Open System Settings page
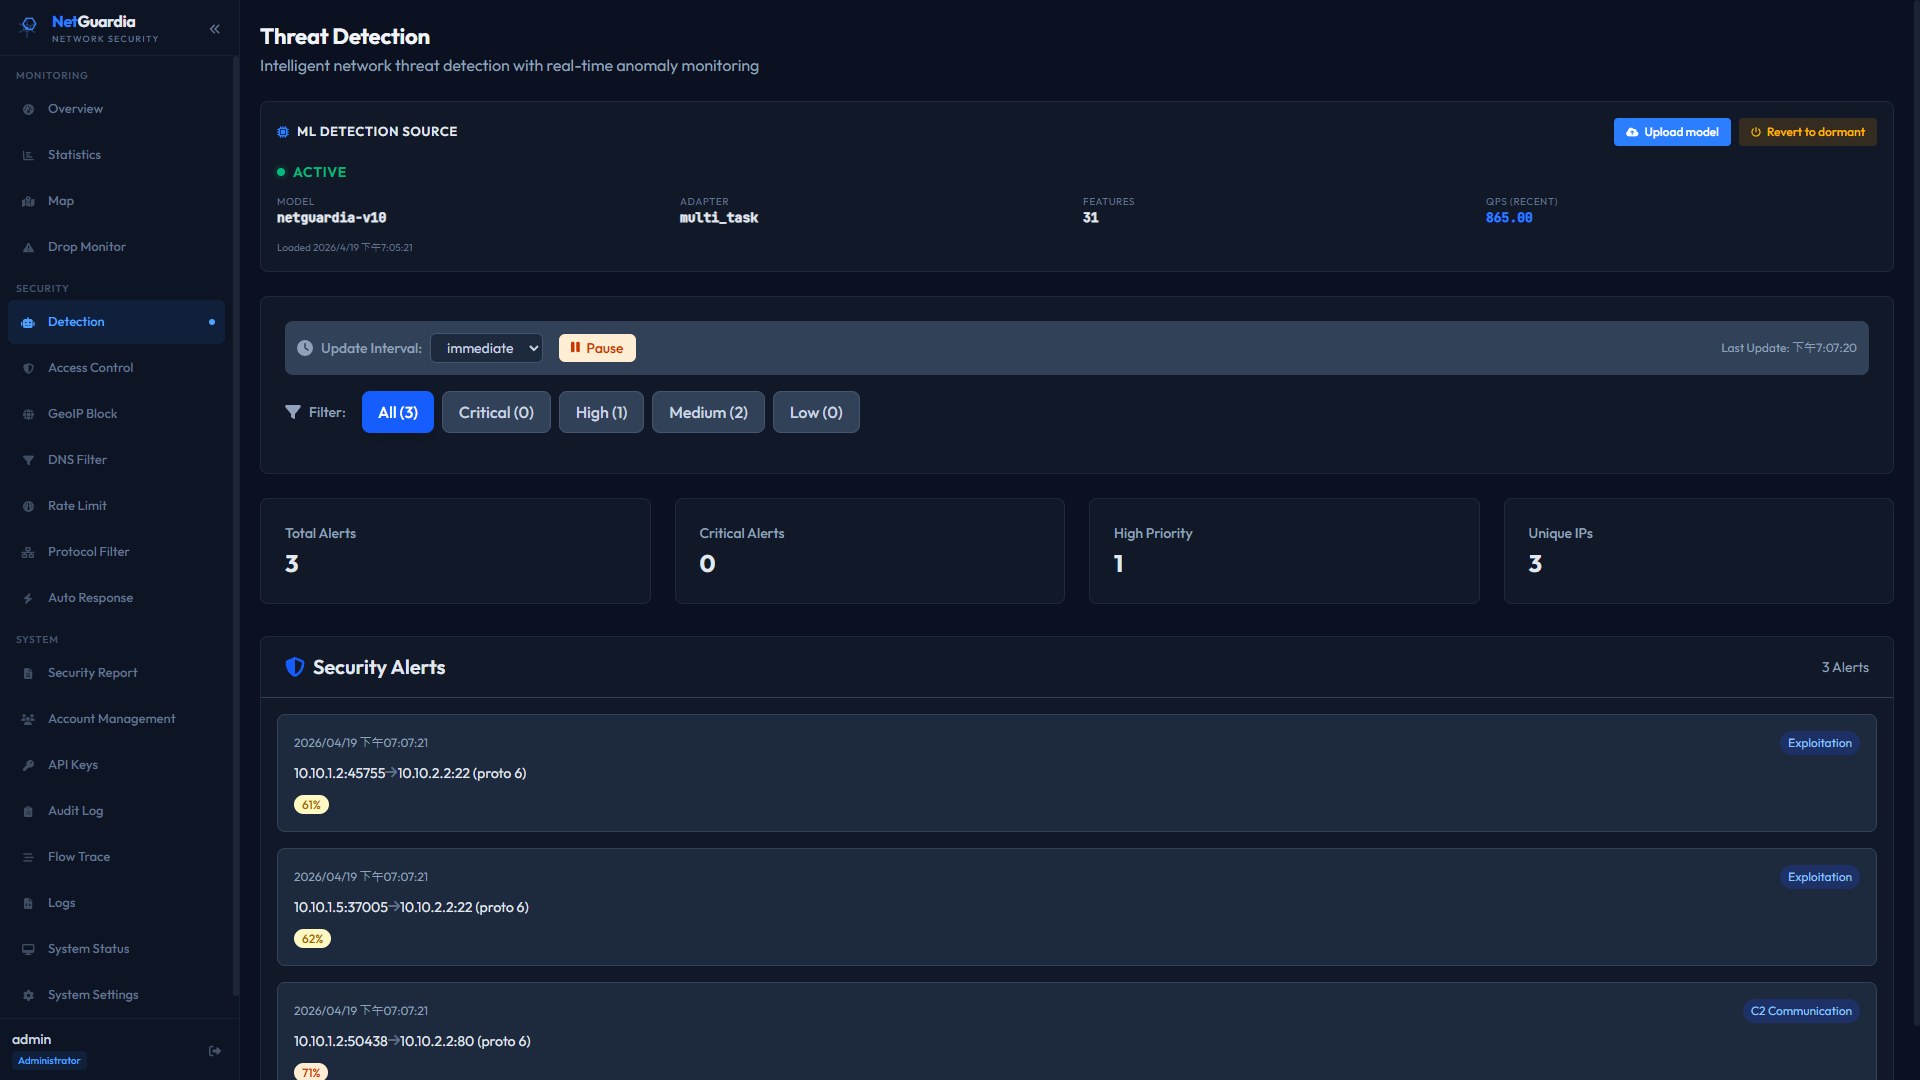The image size is (1920, 1080). click(x=116, y=995)
